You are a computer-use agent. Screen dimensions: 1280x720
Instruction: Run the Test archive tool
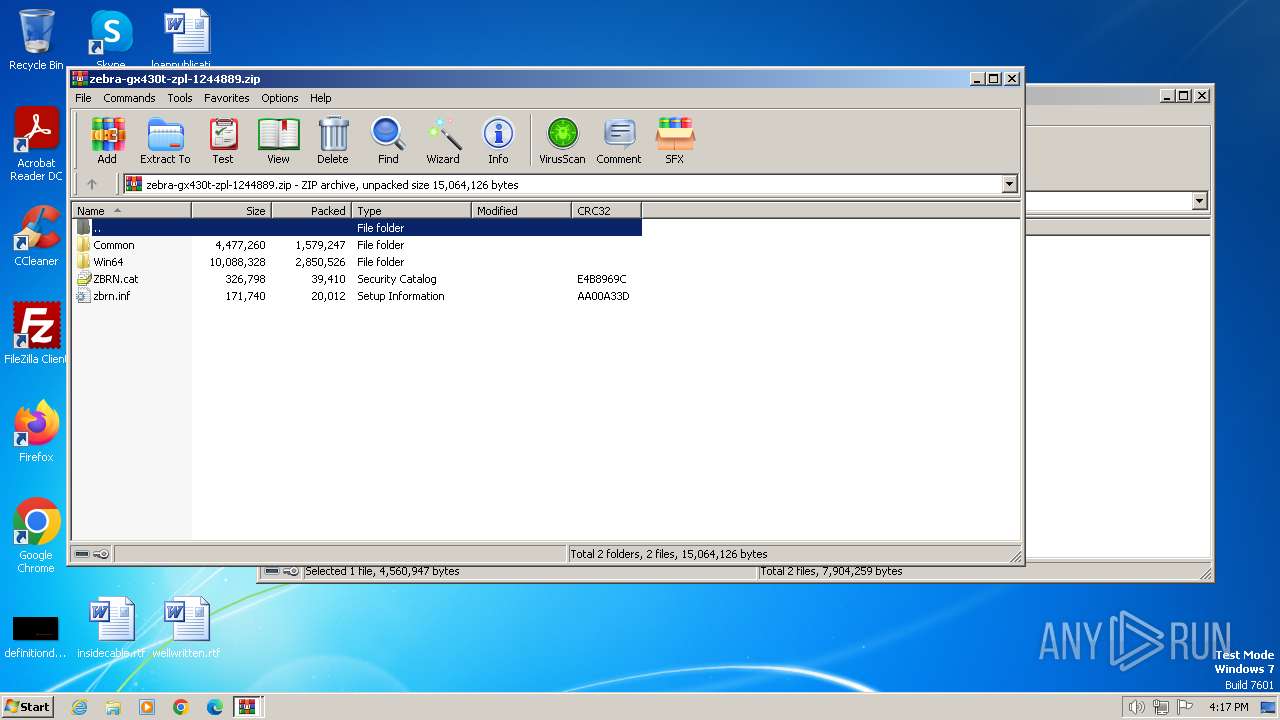[x=223, y=140]
